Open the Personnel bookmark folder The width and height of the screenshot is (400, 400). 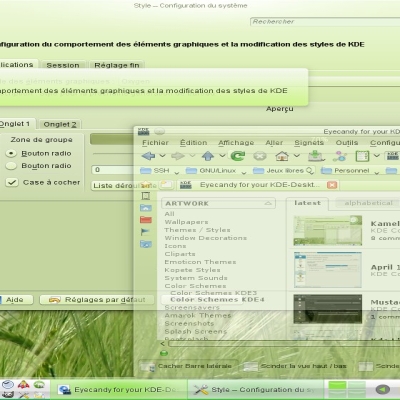[x=346, y=171]
